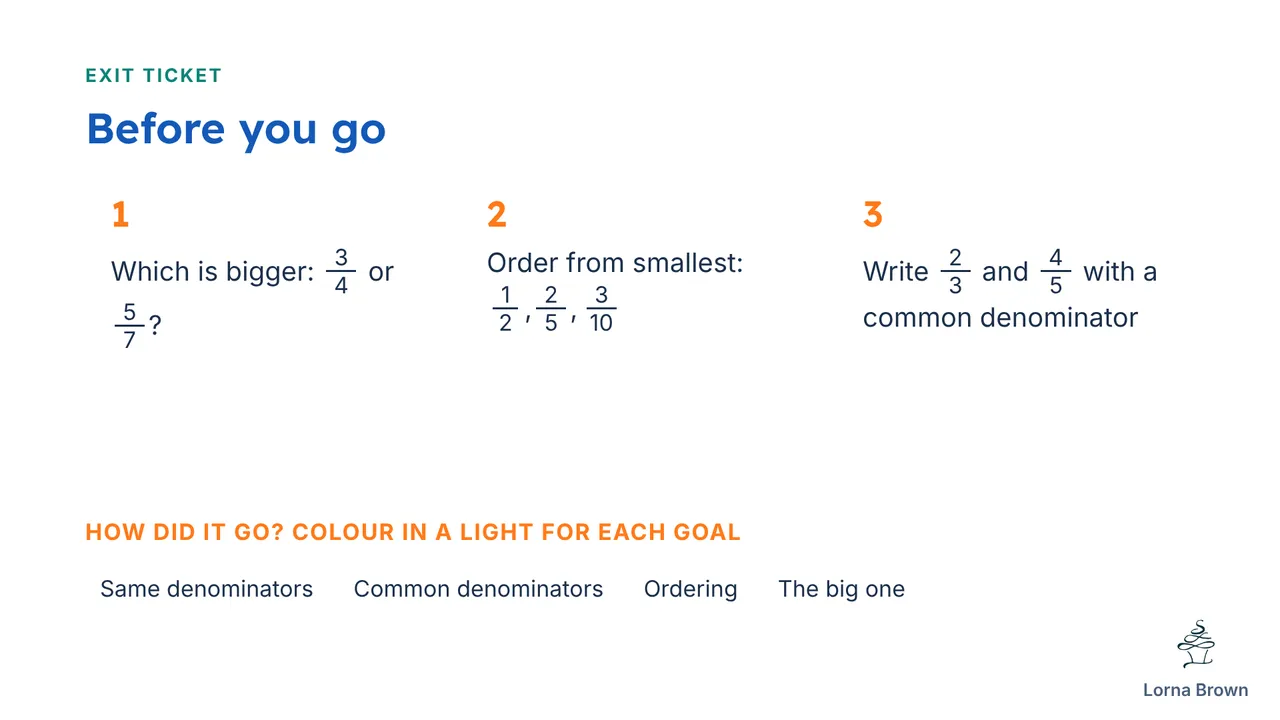
Task: Select the orange number 1 heading
Action: [120, 215]
